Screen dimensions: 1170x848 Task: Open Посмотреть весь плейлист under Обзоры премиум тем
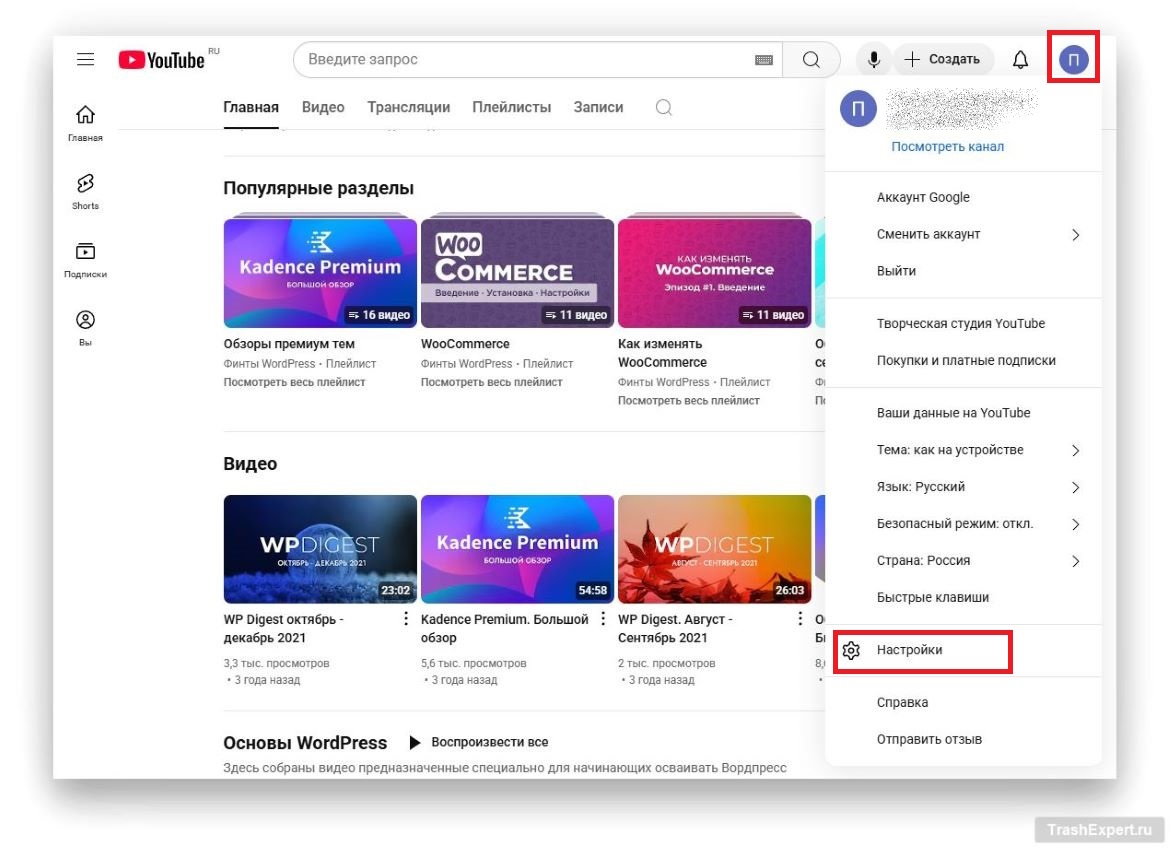coord(294,381)
